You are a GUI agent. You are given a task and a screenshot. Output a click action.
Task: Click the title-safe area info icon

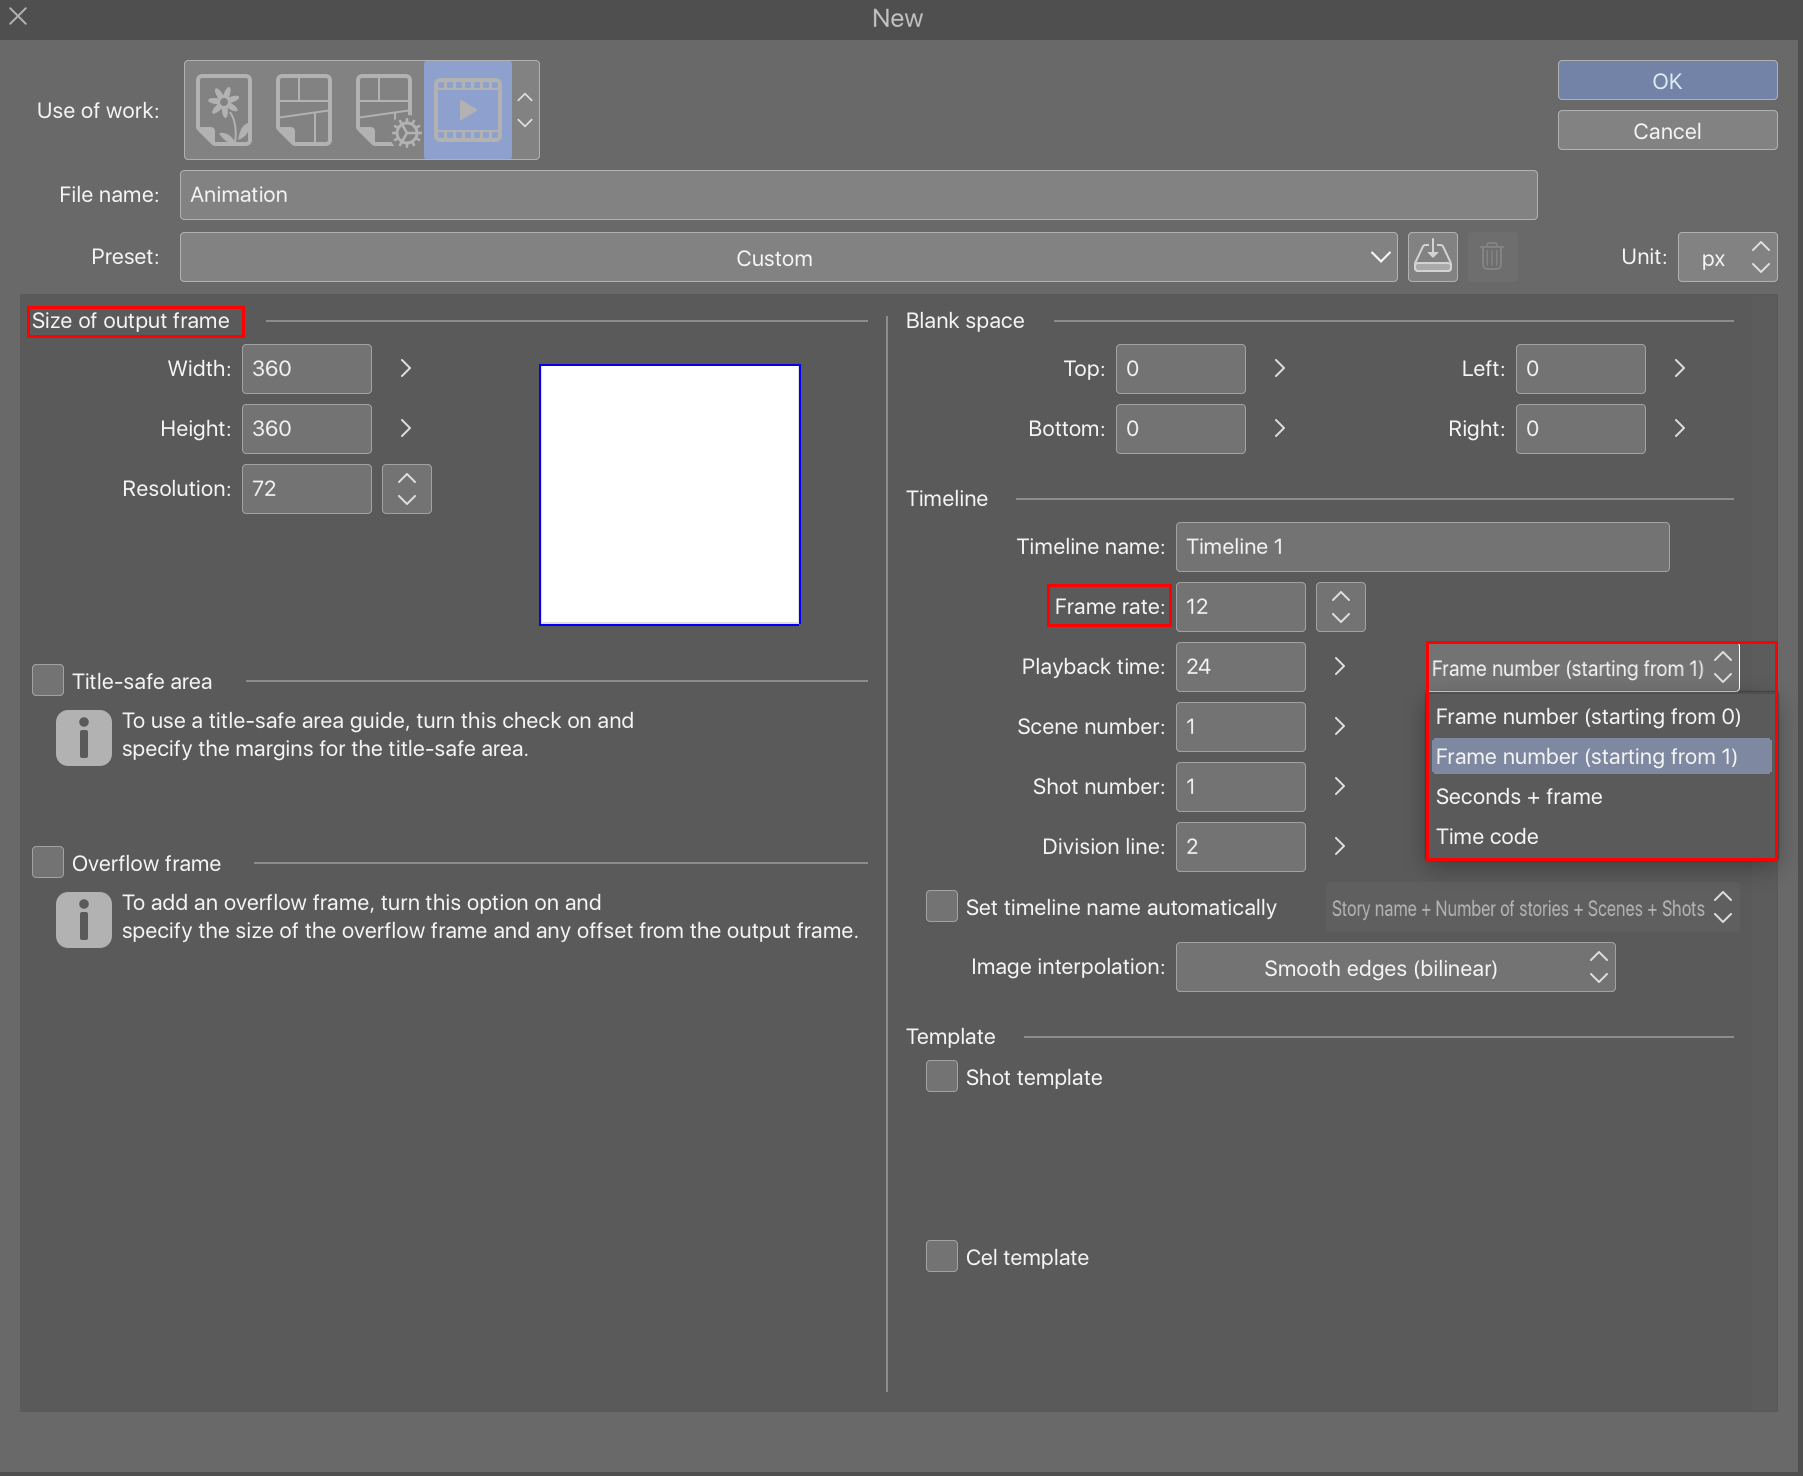[83, 738]
